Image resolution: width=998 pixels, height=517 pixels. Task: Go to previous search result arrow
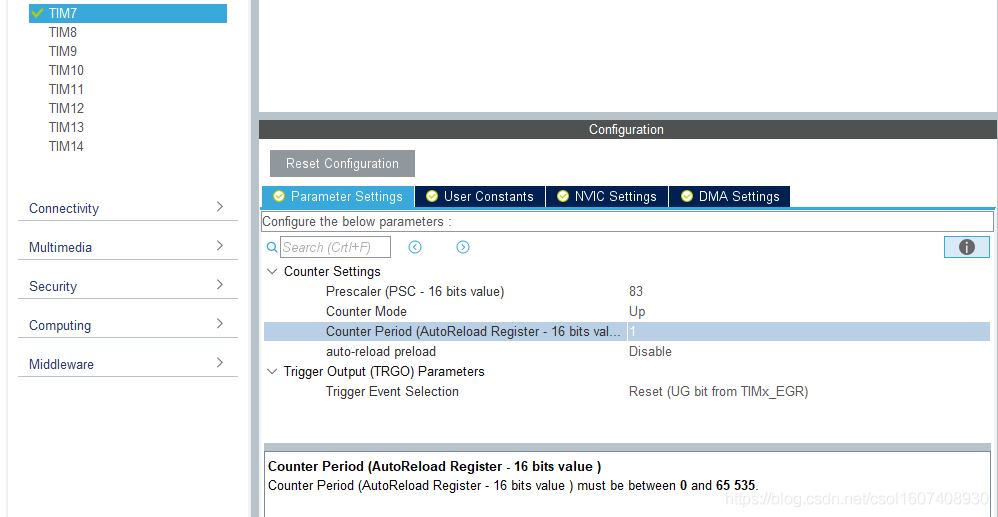(x=415, y=247)
